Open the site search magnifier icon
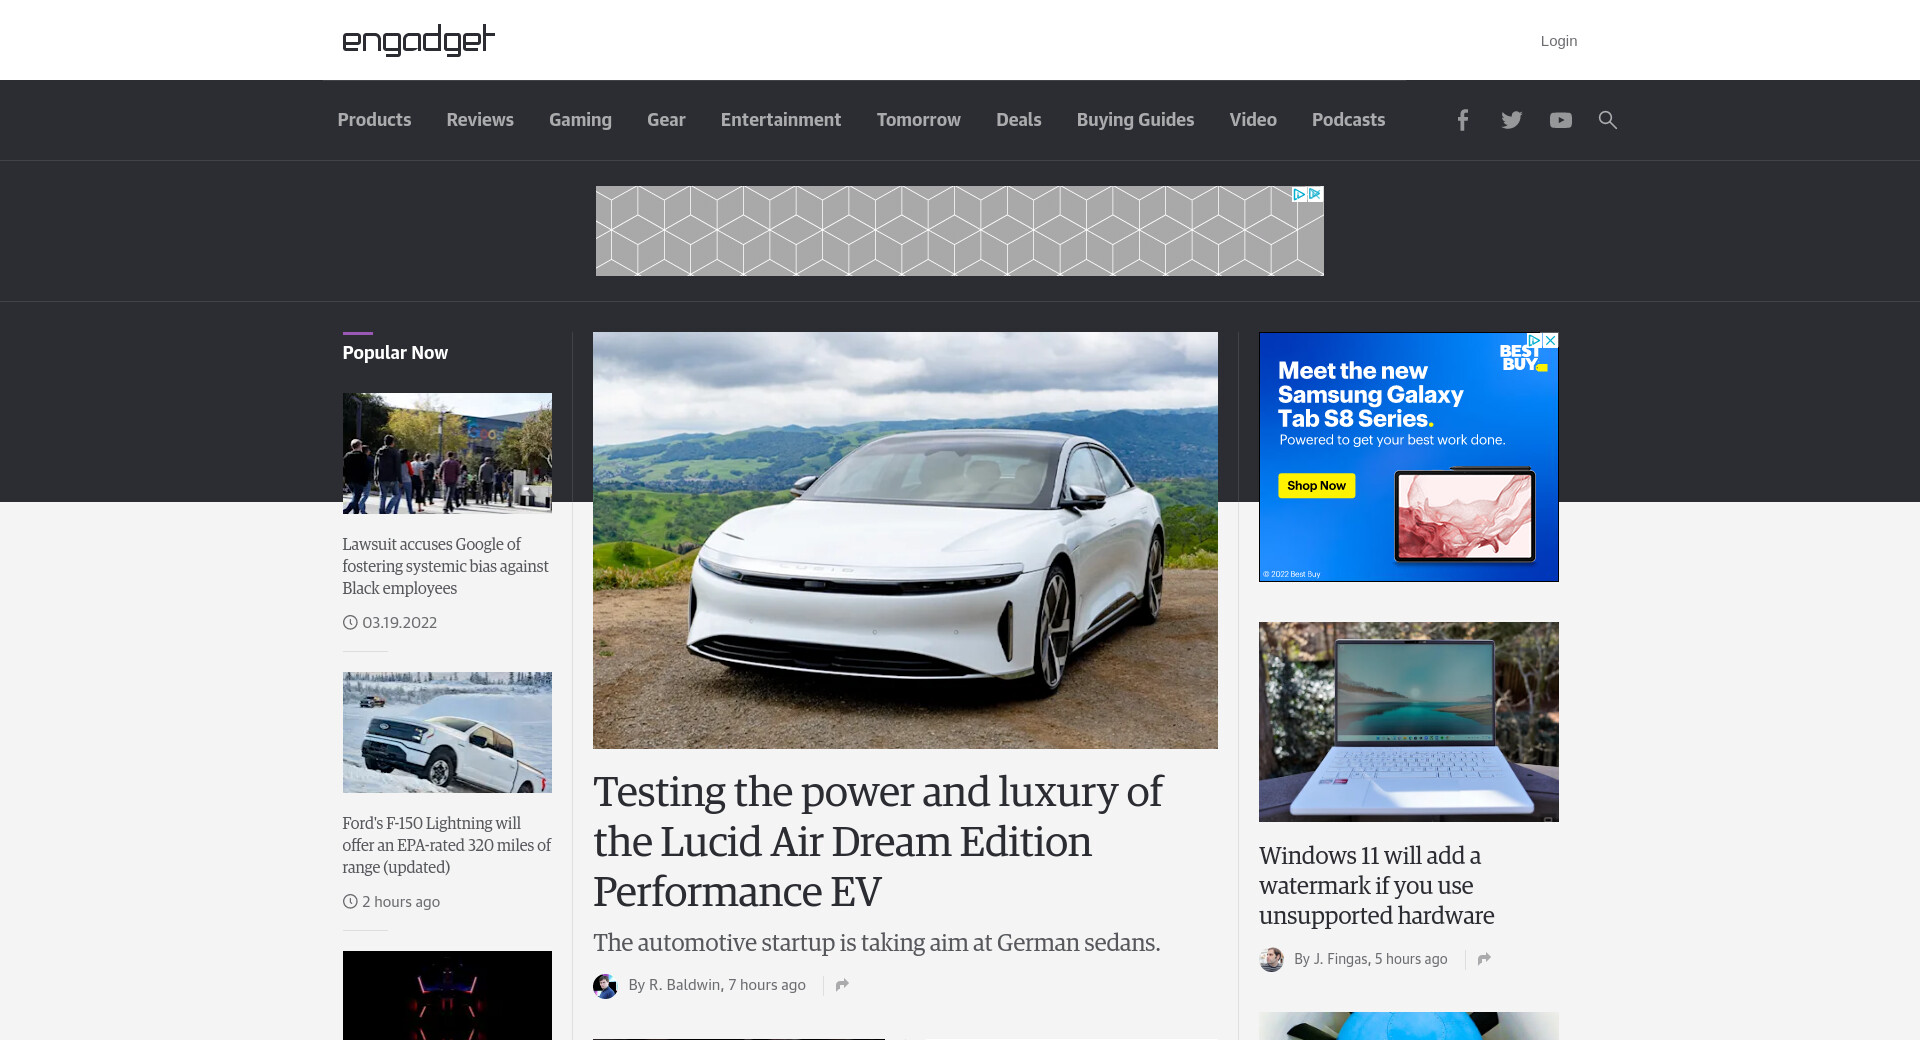Viewport: 1920px width, 1040px height. [1607, 120]
